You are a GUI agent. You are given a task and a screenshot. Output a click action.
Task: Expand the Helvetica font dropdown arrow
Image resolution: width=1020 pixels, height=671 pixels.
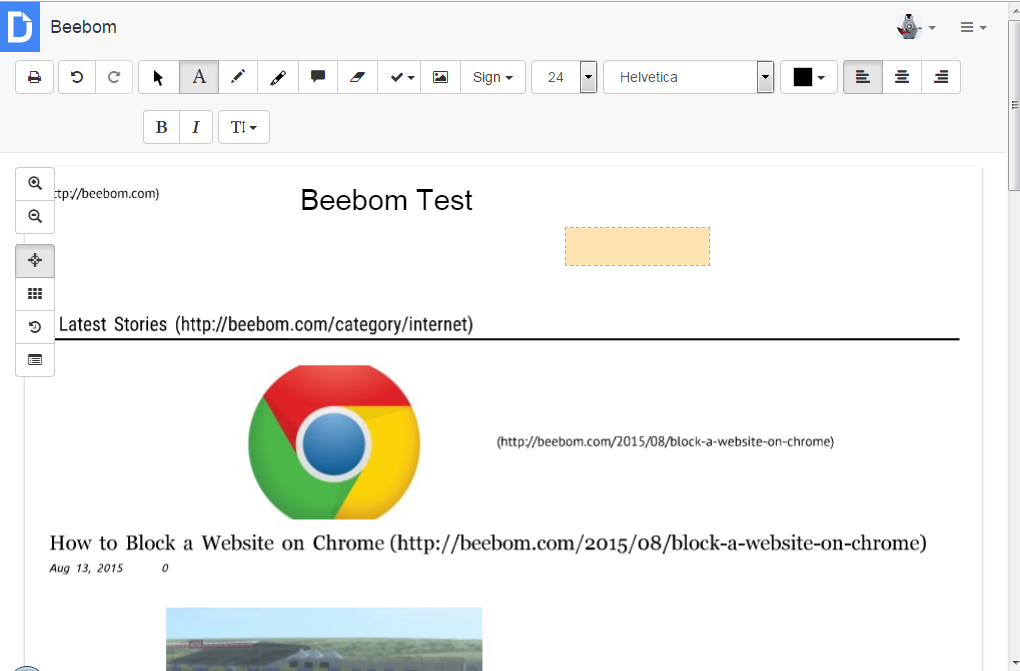coord(766,77)
